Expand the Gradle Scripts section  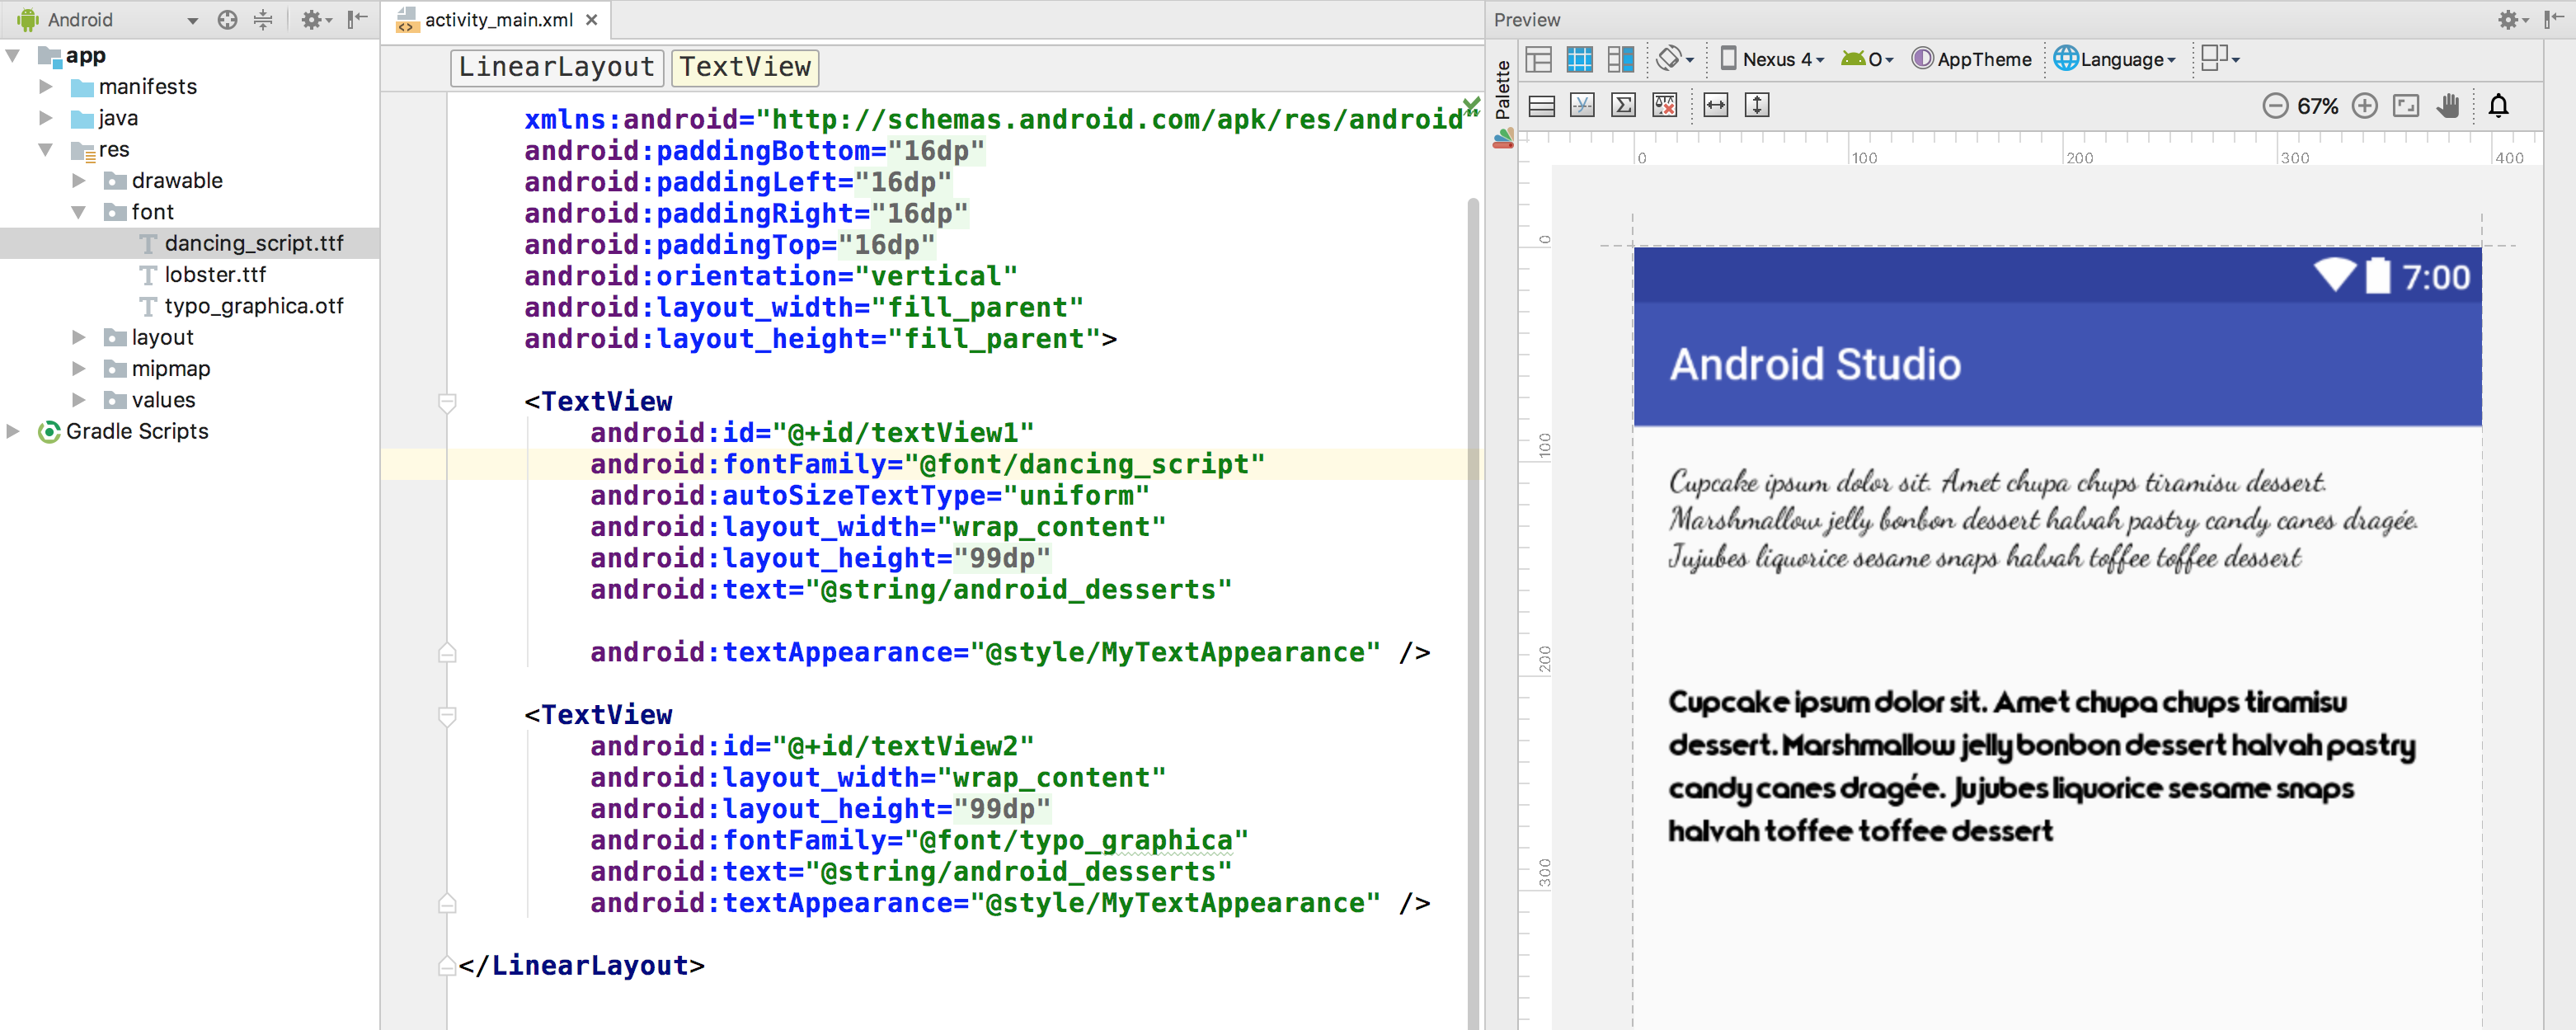15,430
